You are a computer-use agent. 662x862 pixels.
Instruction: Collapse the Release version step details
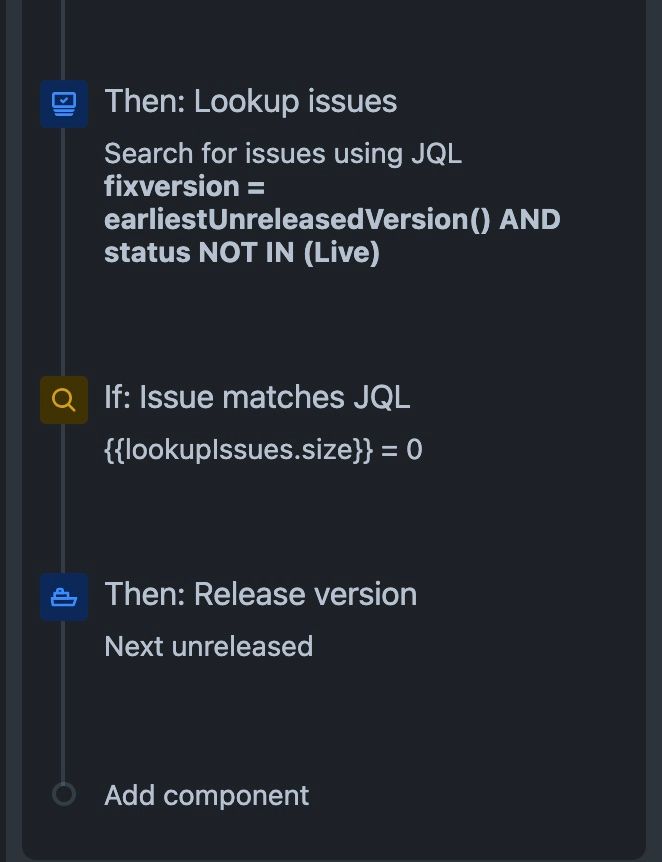pyautogui.click(x=260, y=594)
